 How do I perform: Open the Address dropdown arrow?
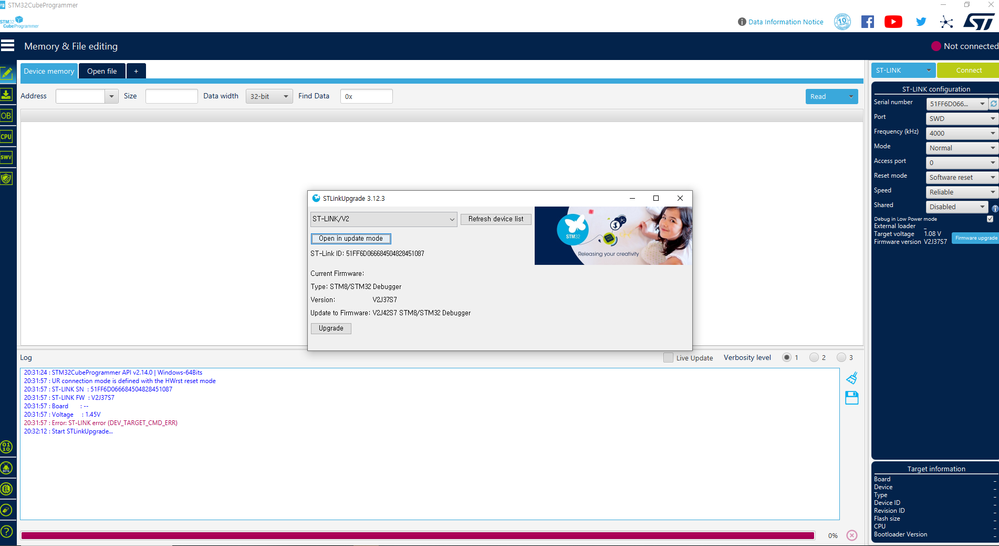coord(111,96)
